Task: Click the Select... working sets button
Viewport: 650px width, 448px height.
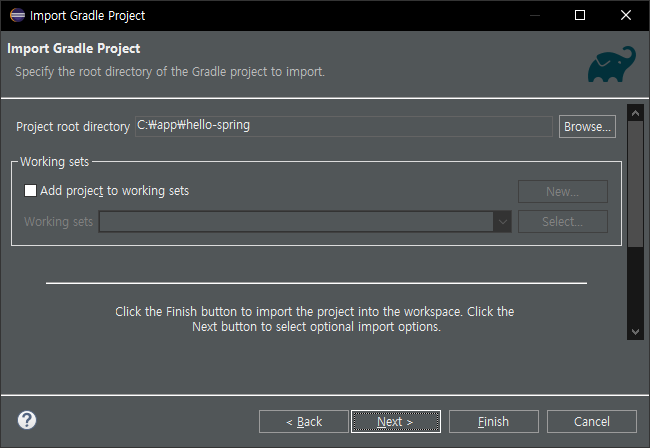Action: point(563,222)
